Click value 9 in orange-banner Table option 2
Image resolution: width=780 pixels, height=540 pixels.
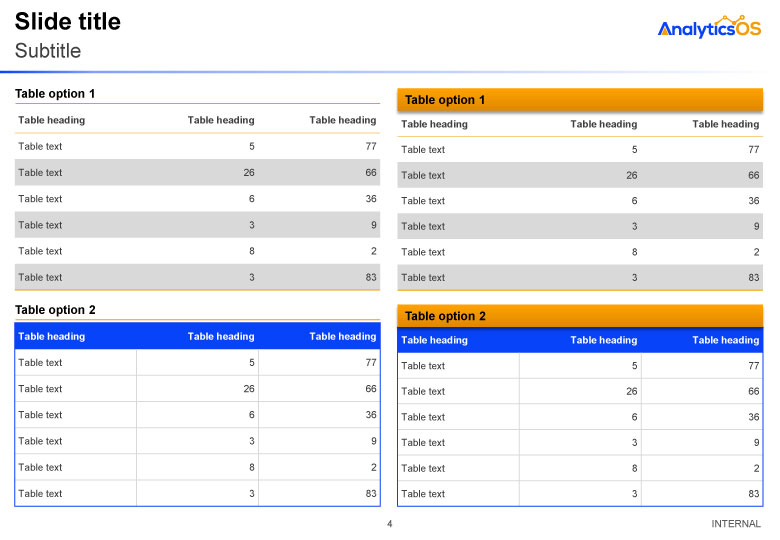757,443
